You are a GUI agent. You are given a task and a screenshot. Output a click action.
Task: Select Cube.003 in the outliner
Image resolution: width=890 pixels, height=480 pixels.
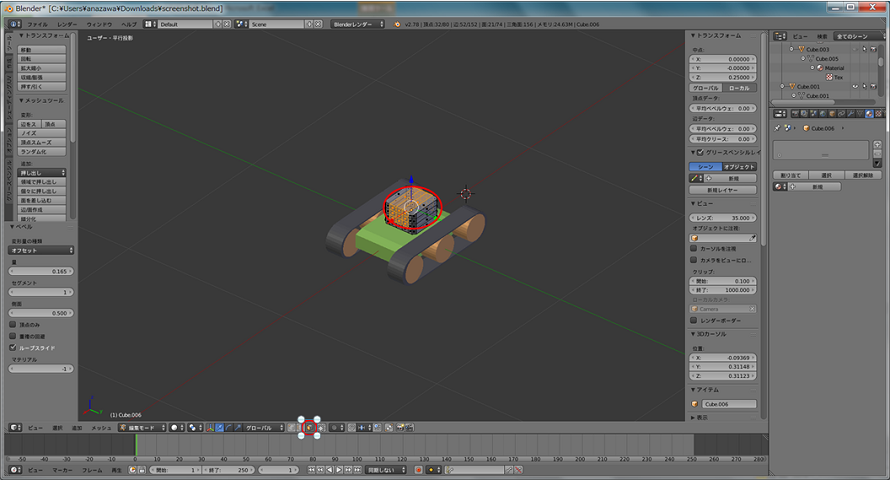pos(817,48)
